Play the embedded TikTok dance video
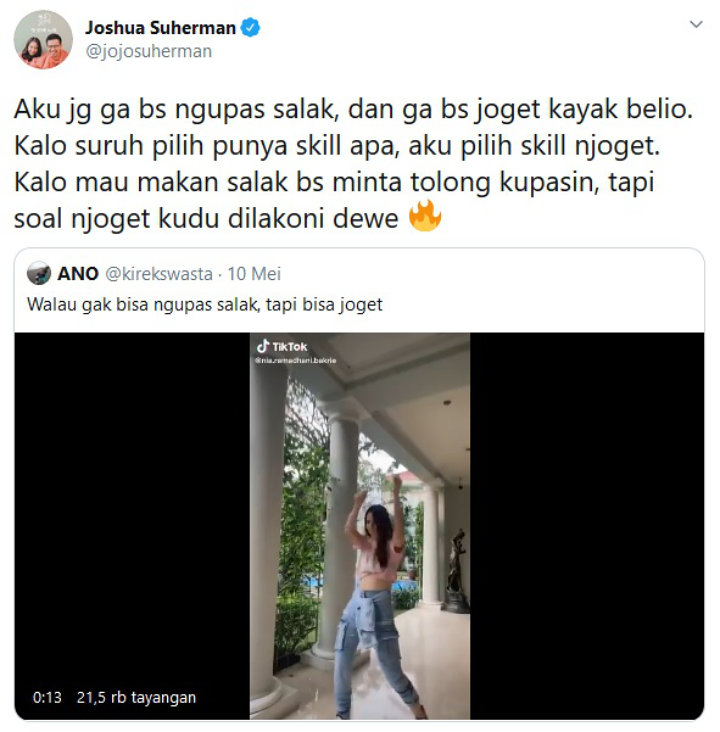 click(x=360, y=526)
